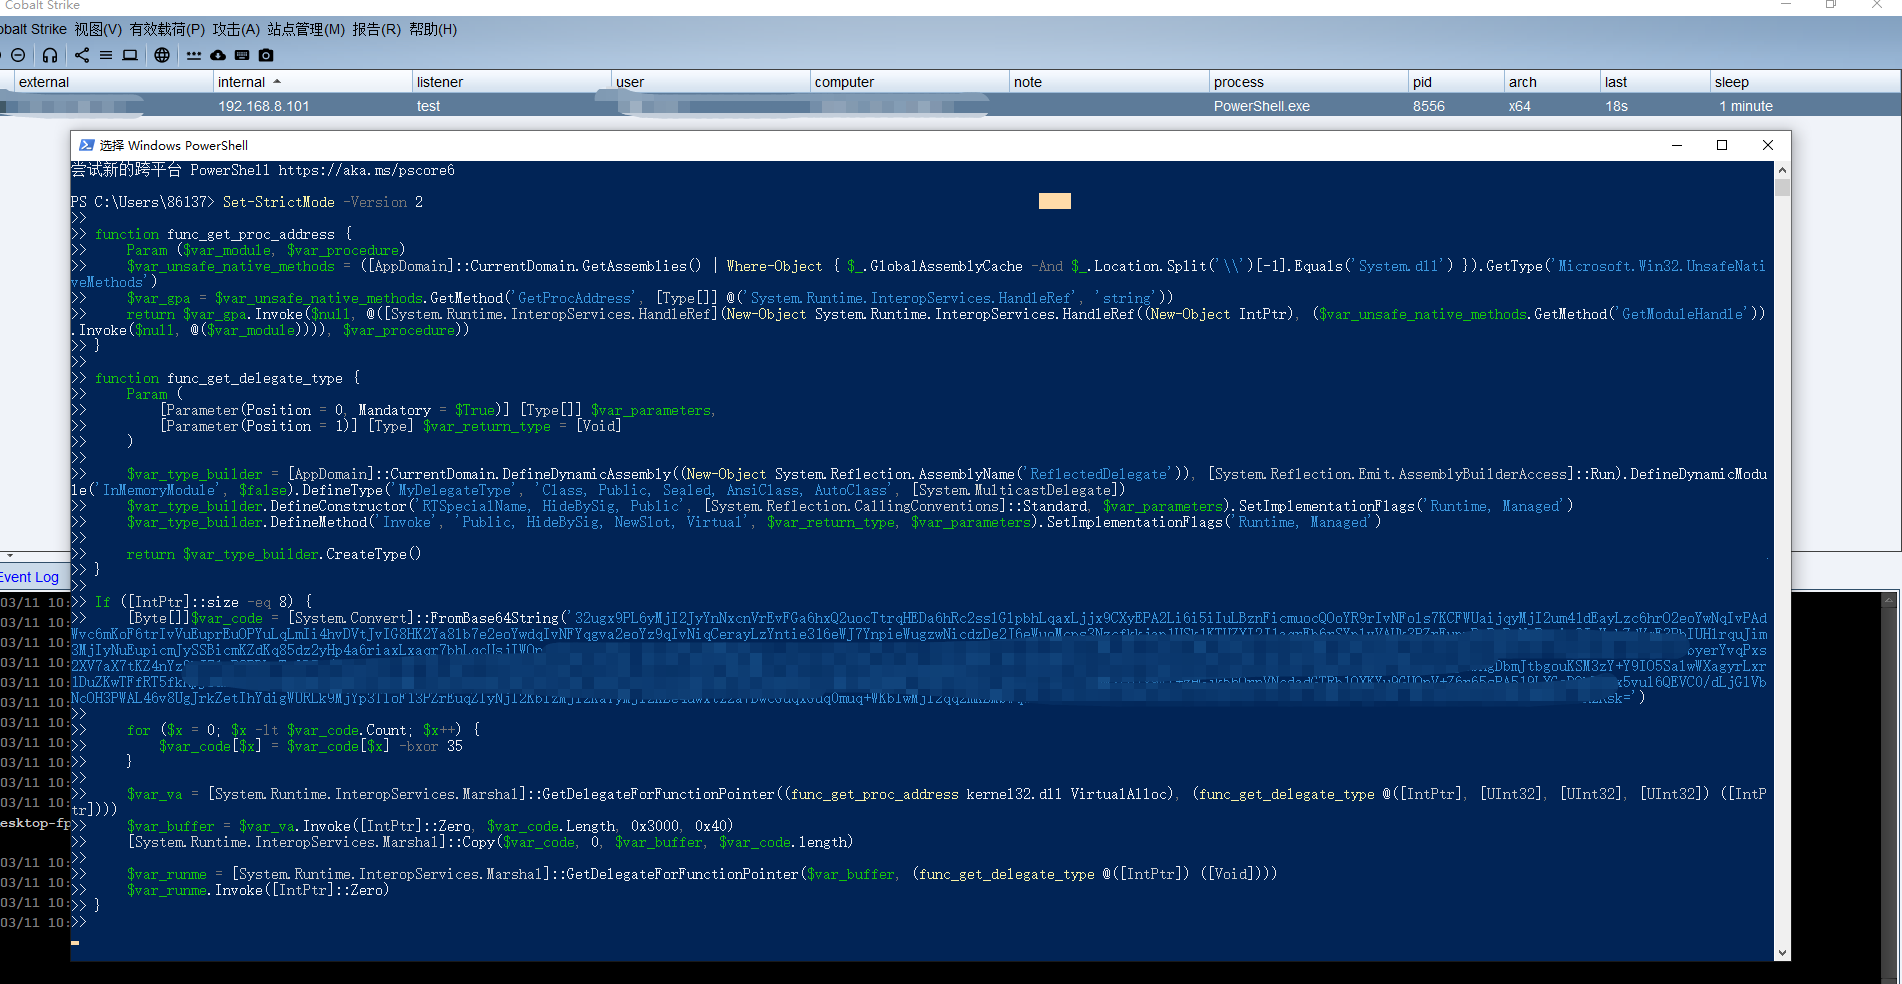Screen dimensions: 1902x984
Task: Sort sessions by the process column
Action: tap(1308, 82)
